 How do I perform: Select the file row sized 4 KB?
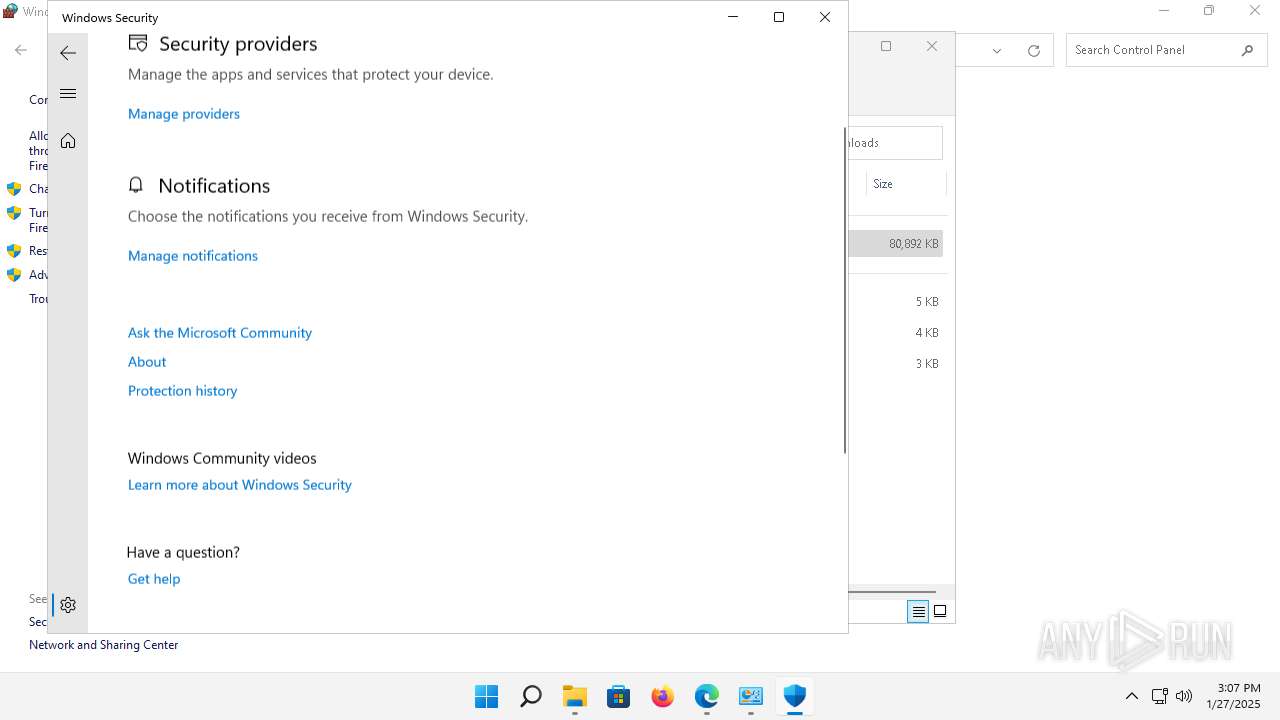[896, 333]
